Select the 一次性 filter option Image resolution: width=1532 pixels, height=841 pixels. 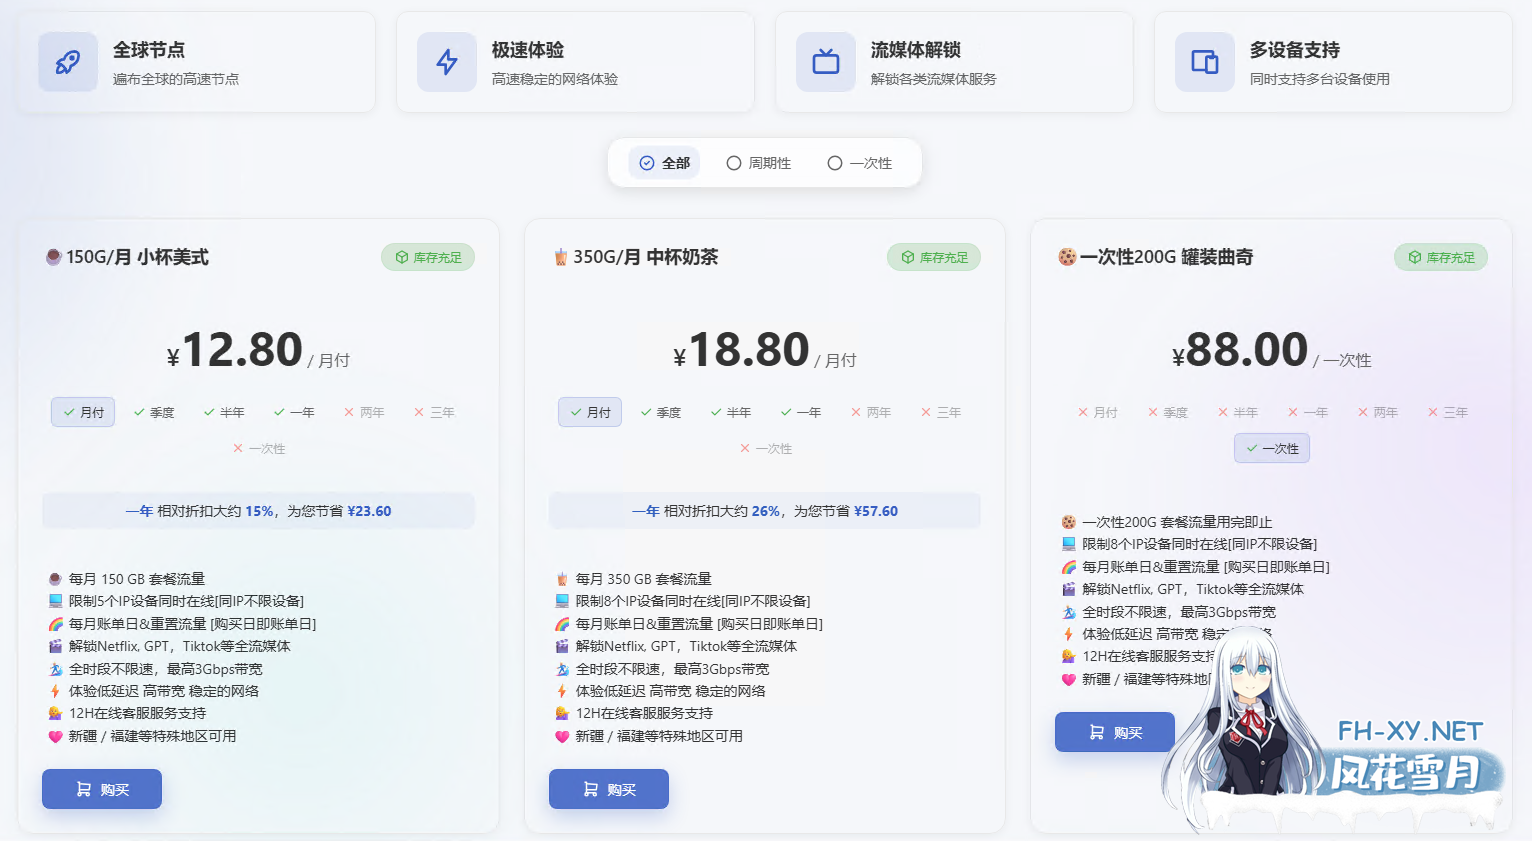click(860, 163)
